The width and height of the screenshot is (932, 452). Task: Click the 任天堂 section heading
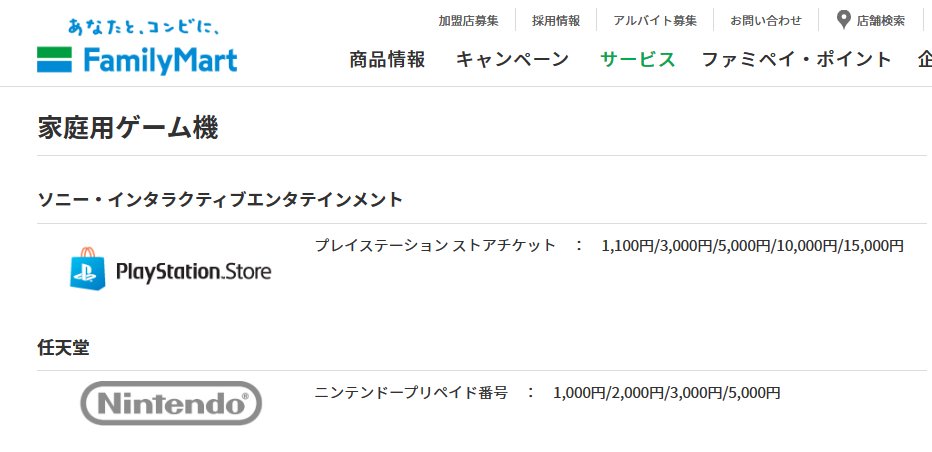pos(63,348)
